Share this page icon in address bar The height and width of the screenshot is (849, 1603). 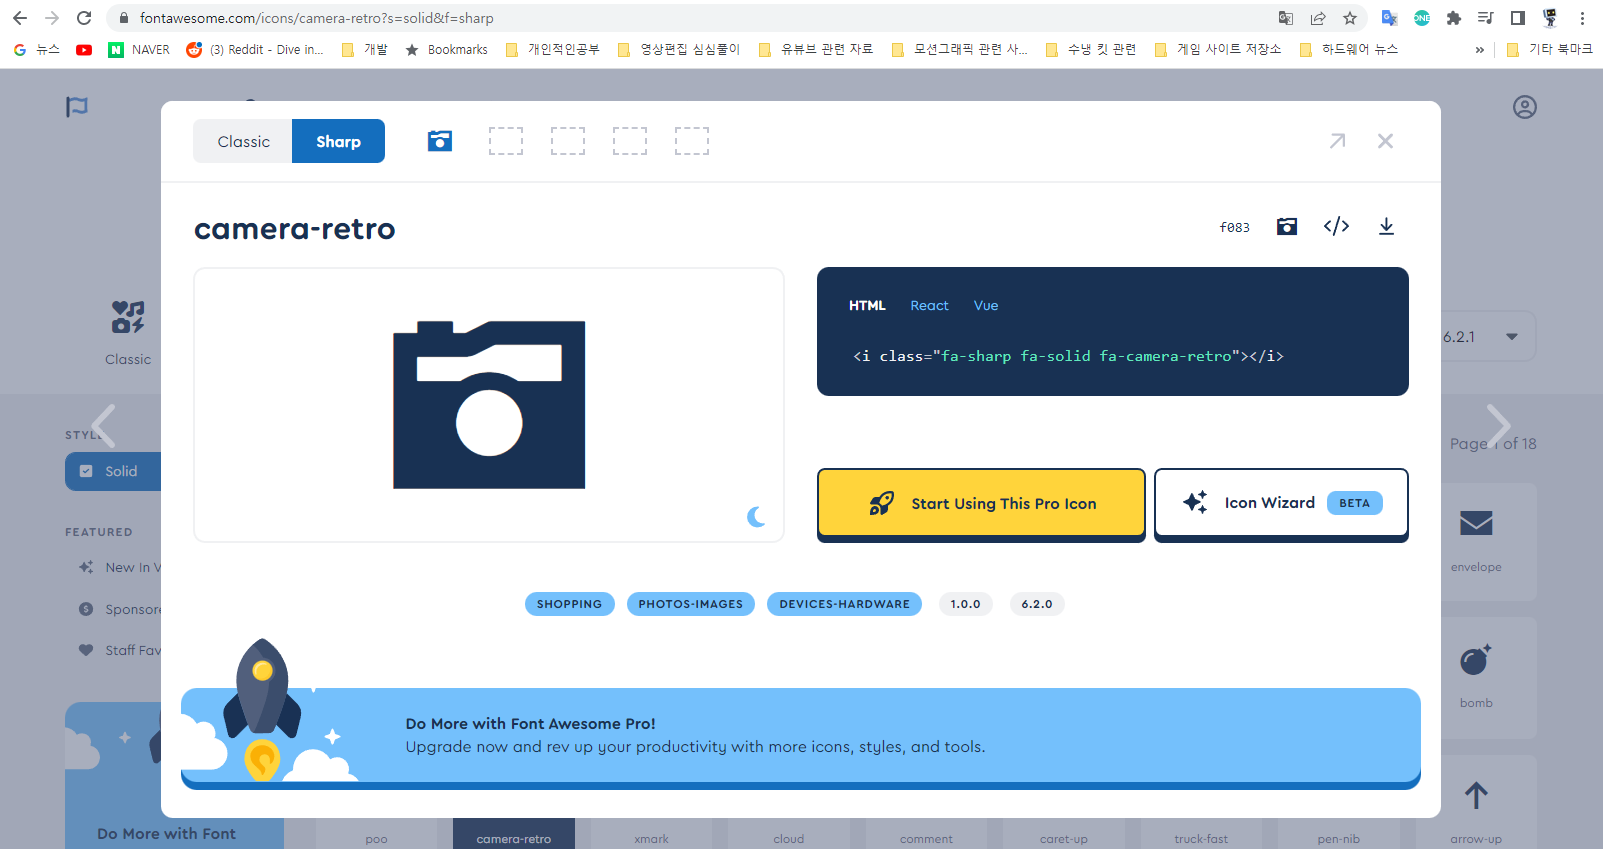pyautogui.click(x=1318, y=18)
